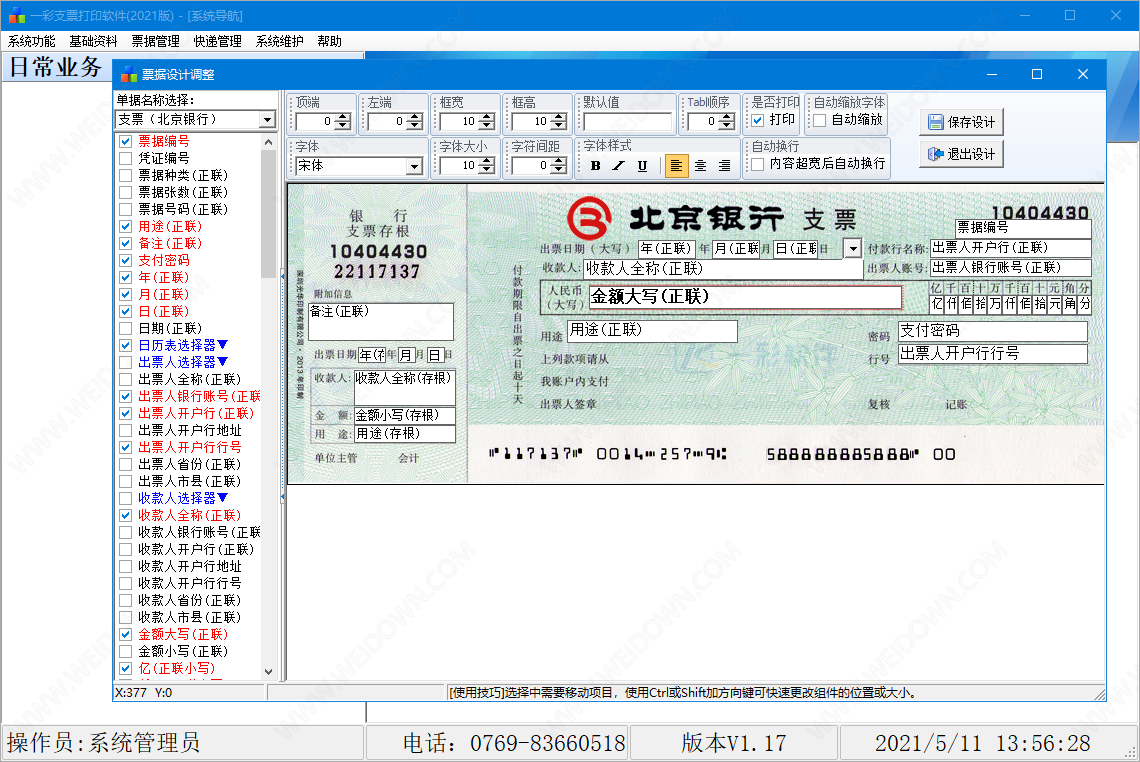Click the 退出设计 button
This screenshot has height=762, width=1140.
point(961,154)
